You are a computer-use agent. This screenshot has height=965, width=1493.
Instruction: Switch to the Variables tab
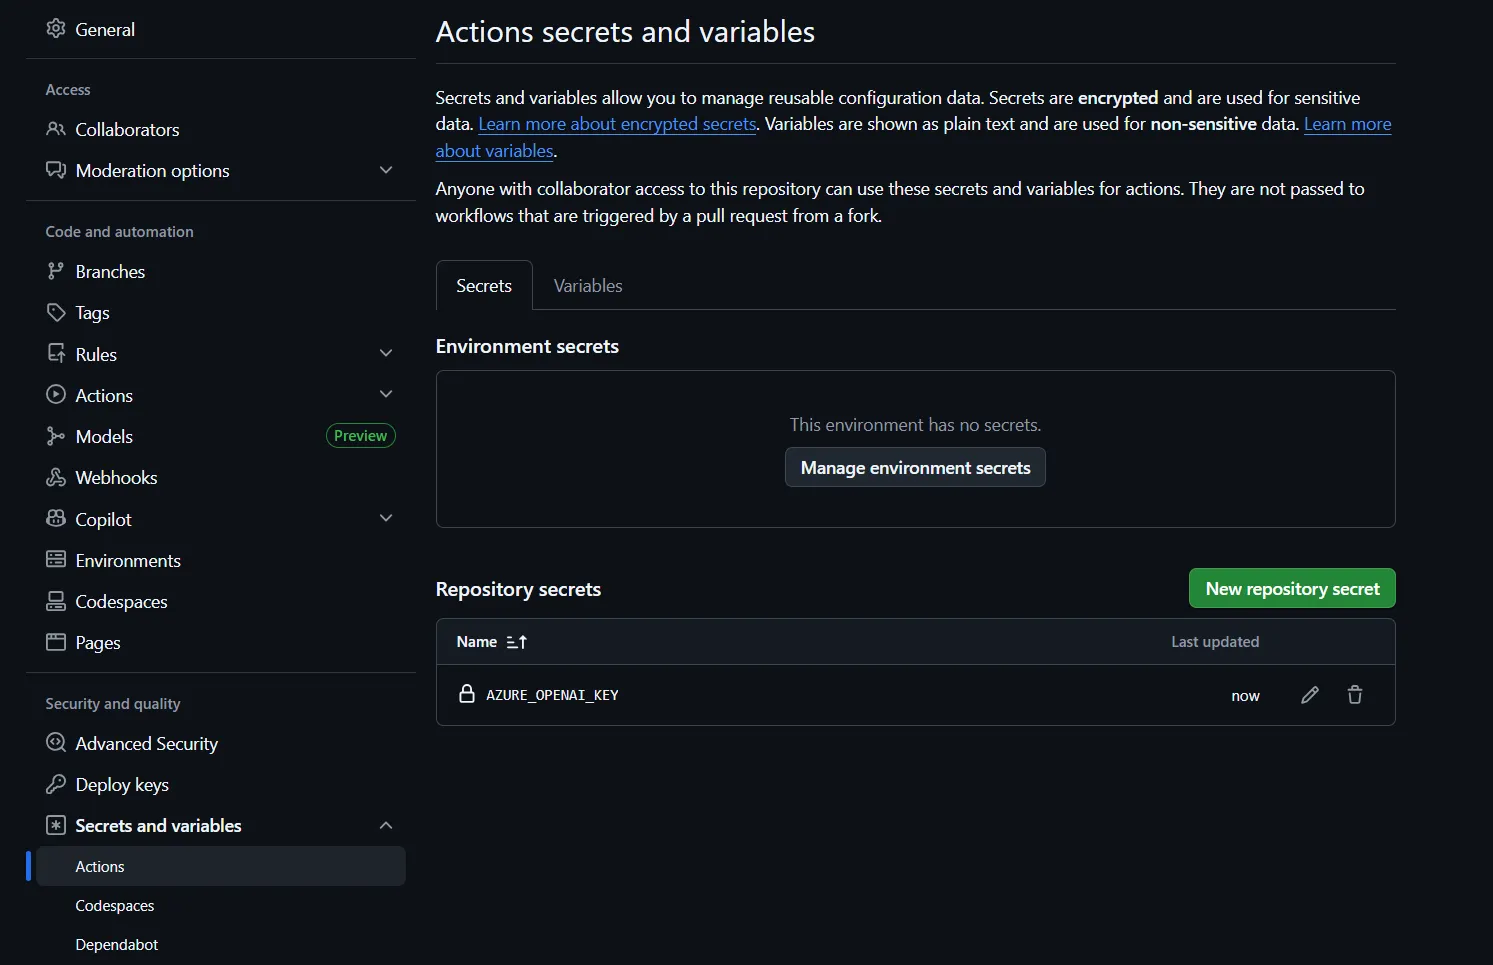tap(588, 286)
